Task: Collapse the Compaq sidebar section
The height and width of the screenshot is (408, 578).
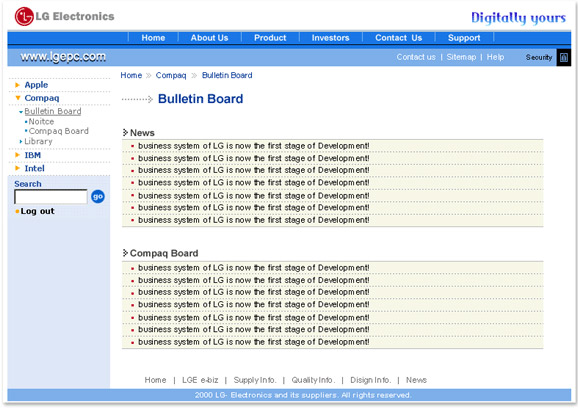Action: pos(18,98)
